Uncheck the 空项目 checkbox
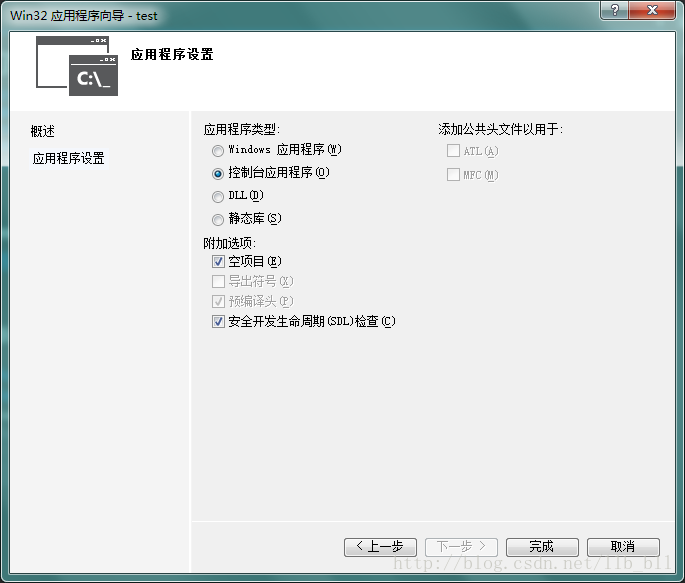This screenshot has height=583, width=685. 218,262
